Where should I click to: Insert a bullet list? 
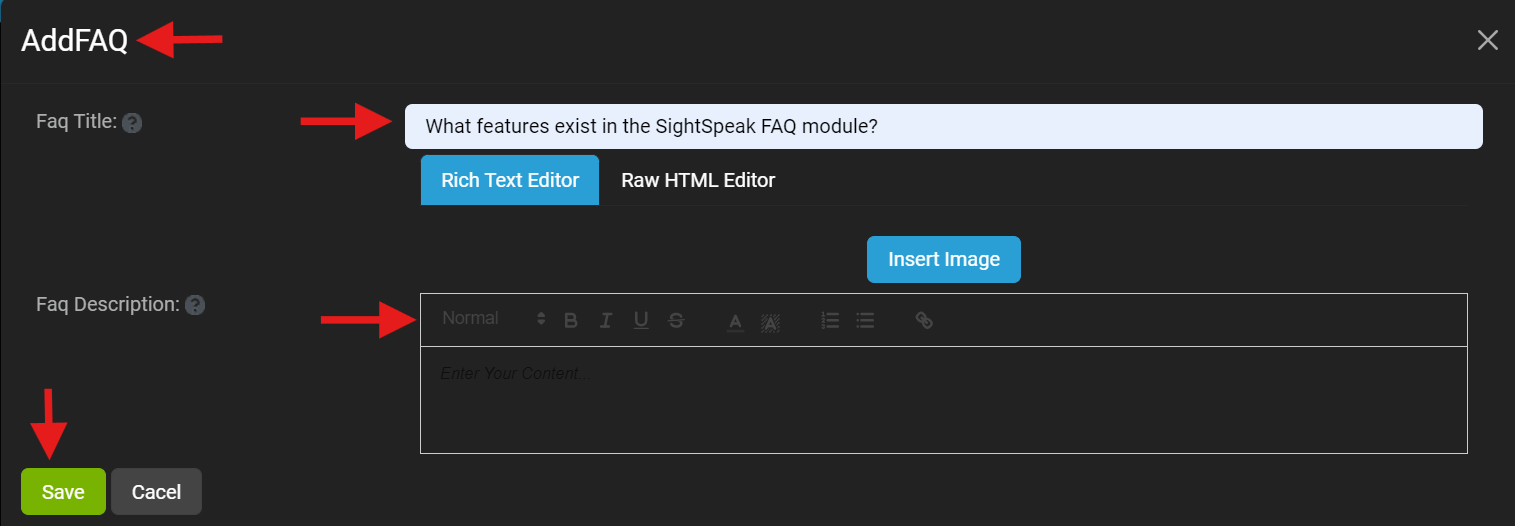pos(865,321)
